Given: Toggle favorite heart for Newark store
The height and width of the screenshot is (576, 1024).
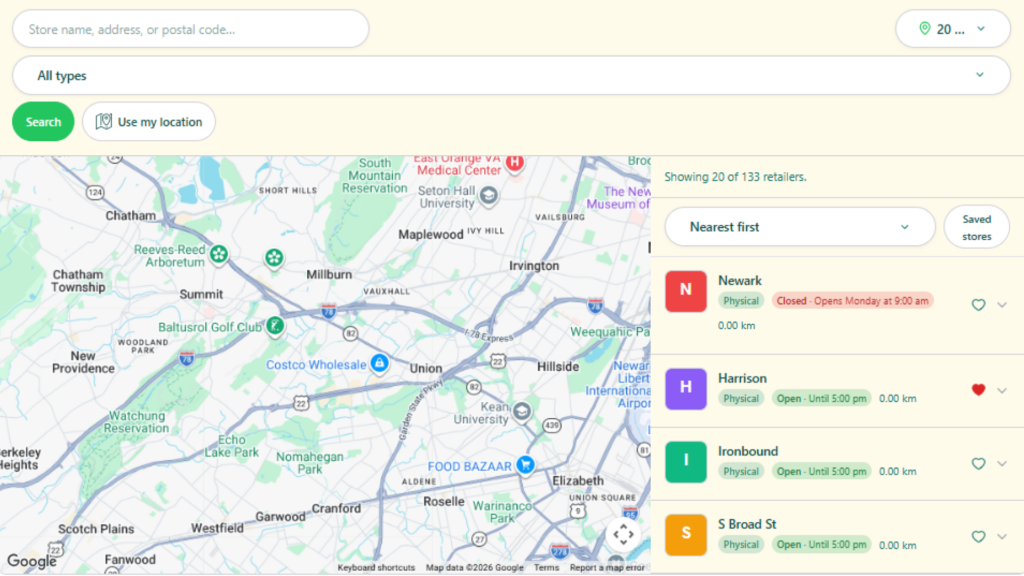Looking at the screenshot, I should pyautogui.click(x=978, y=304).
